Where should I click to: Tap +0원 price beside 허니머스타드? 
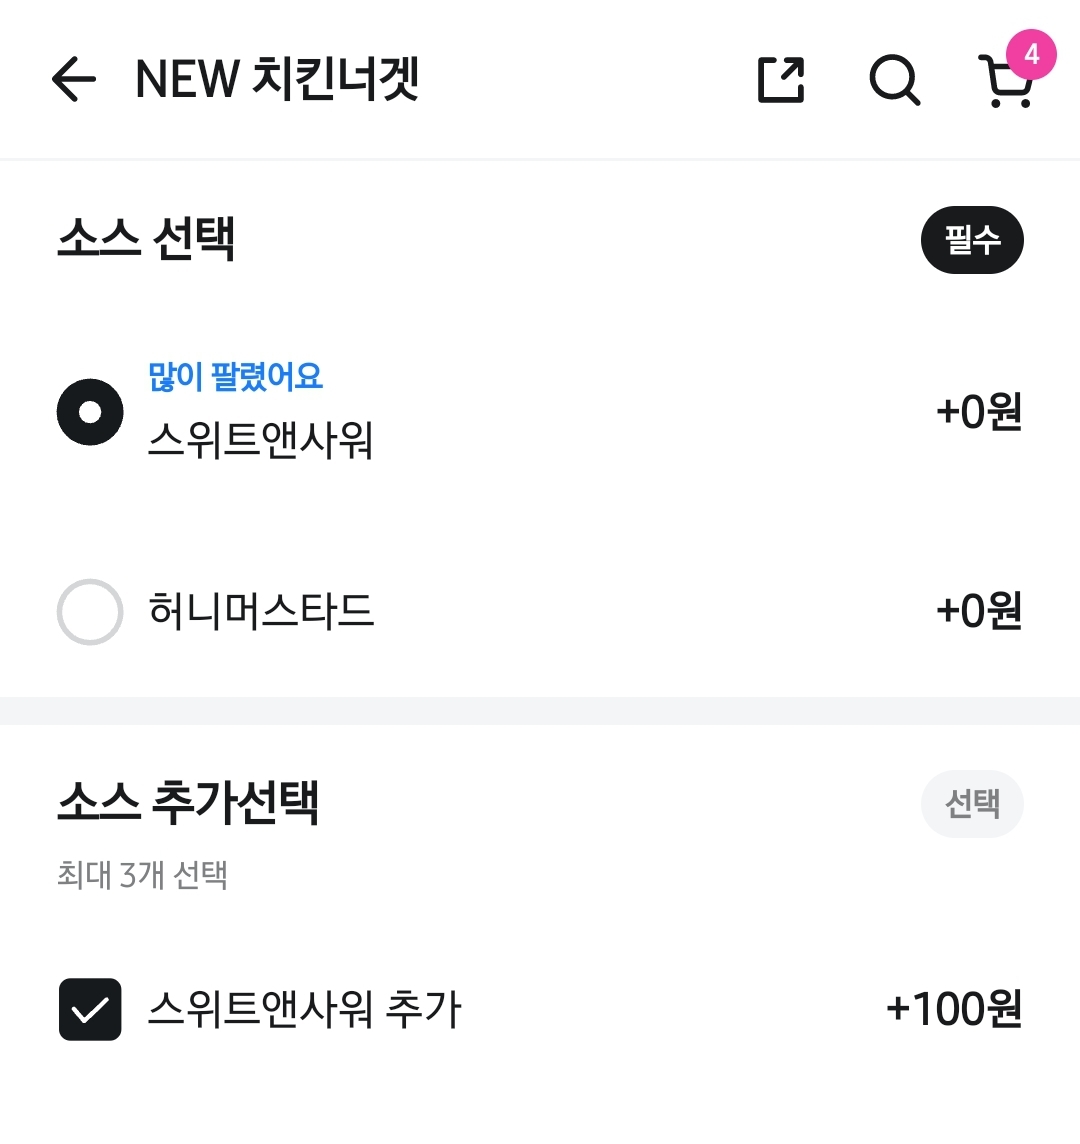978,611
